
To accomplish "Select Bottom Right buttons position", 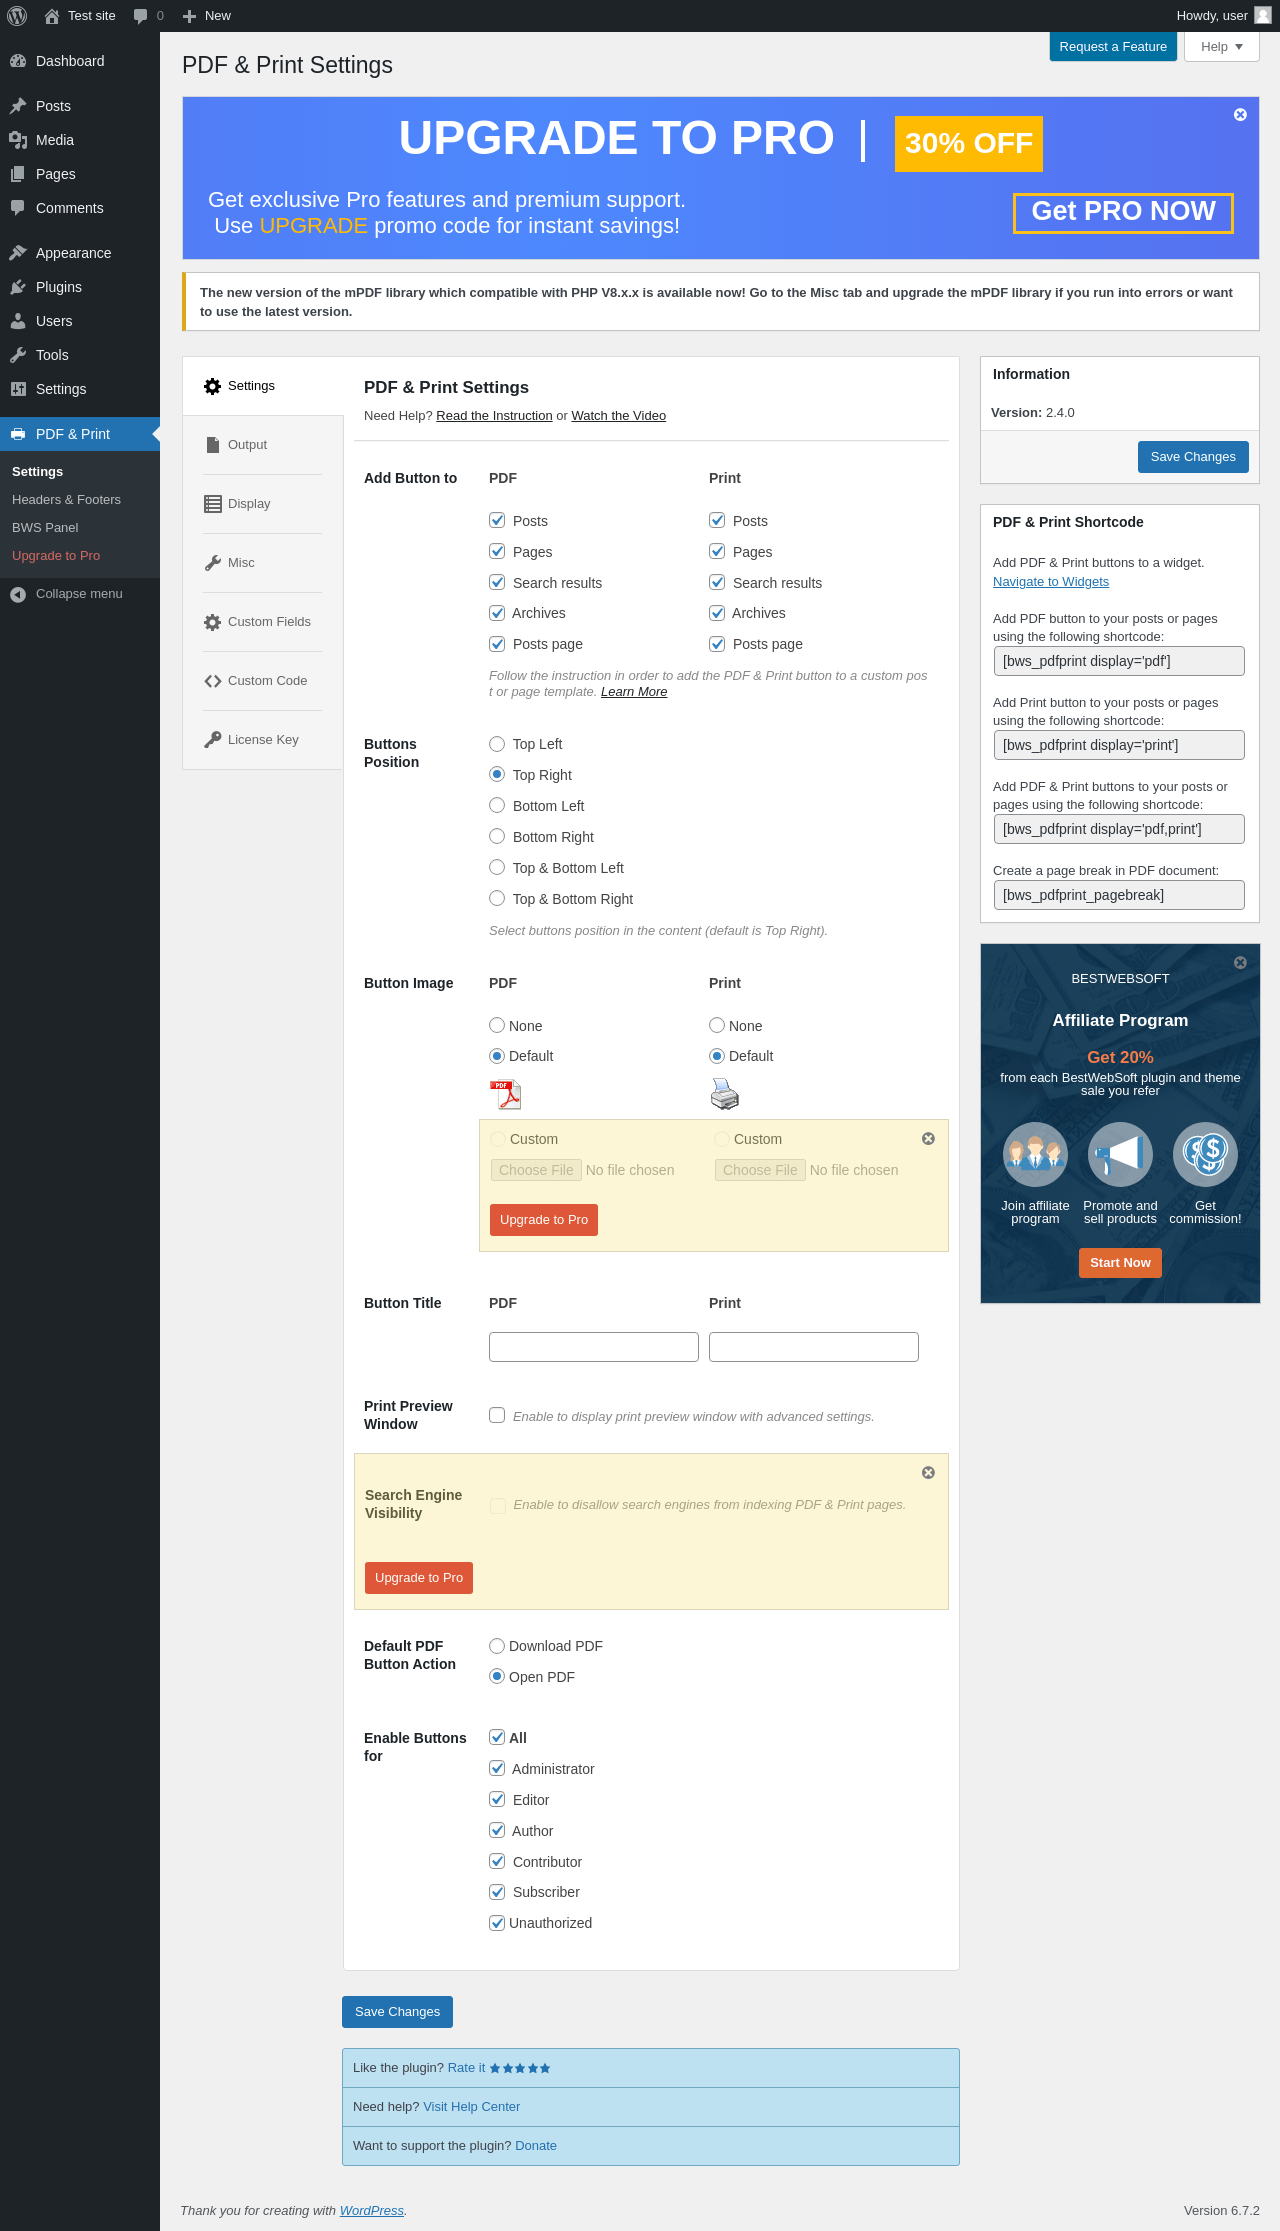I will pyautogui.click(x=497, y=837).
